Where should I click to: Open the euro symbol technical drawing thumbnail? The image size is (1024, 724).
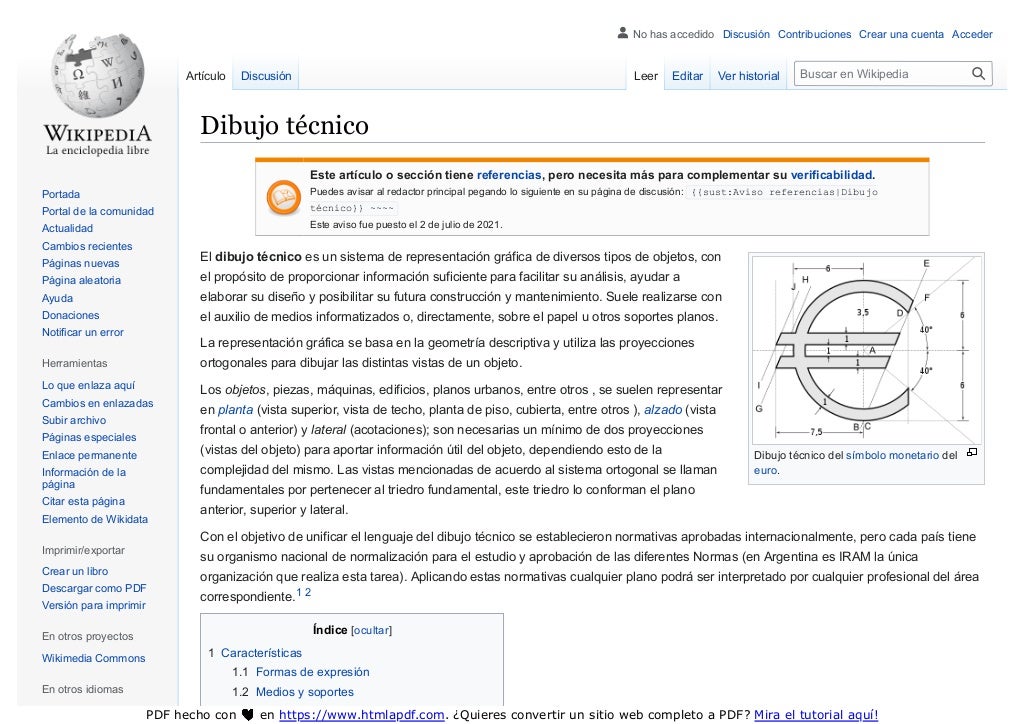point(866,350)
